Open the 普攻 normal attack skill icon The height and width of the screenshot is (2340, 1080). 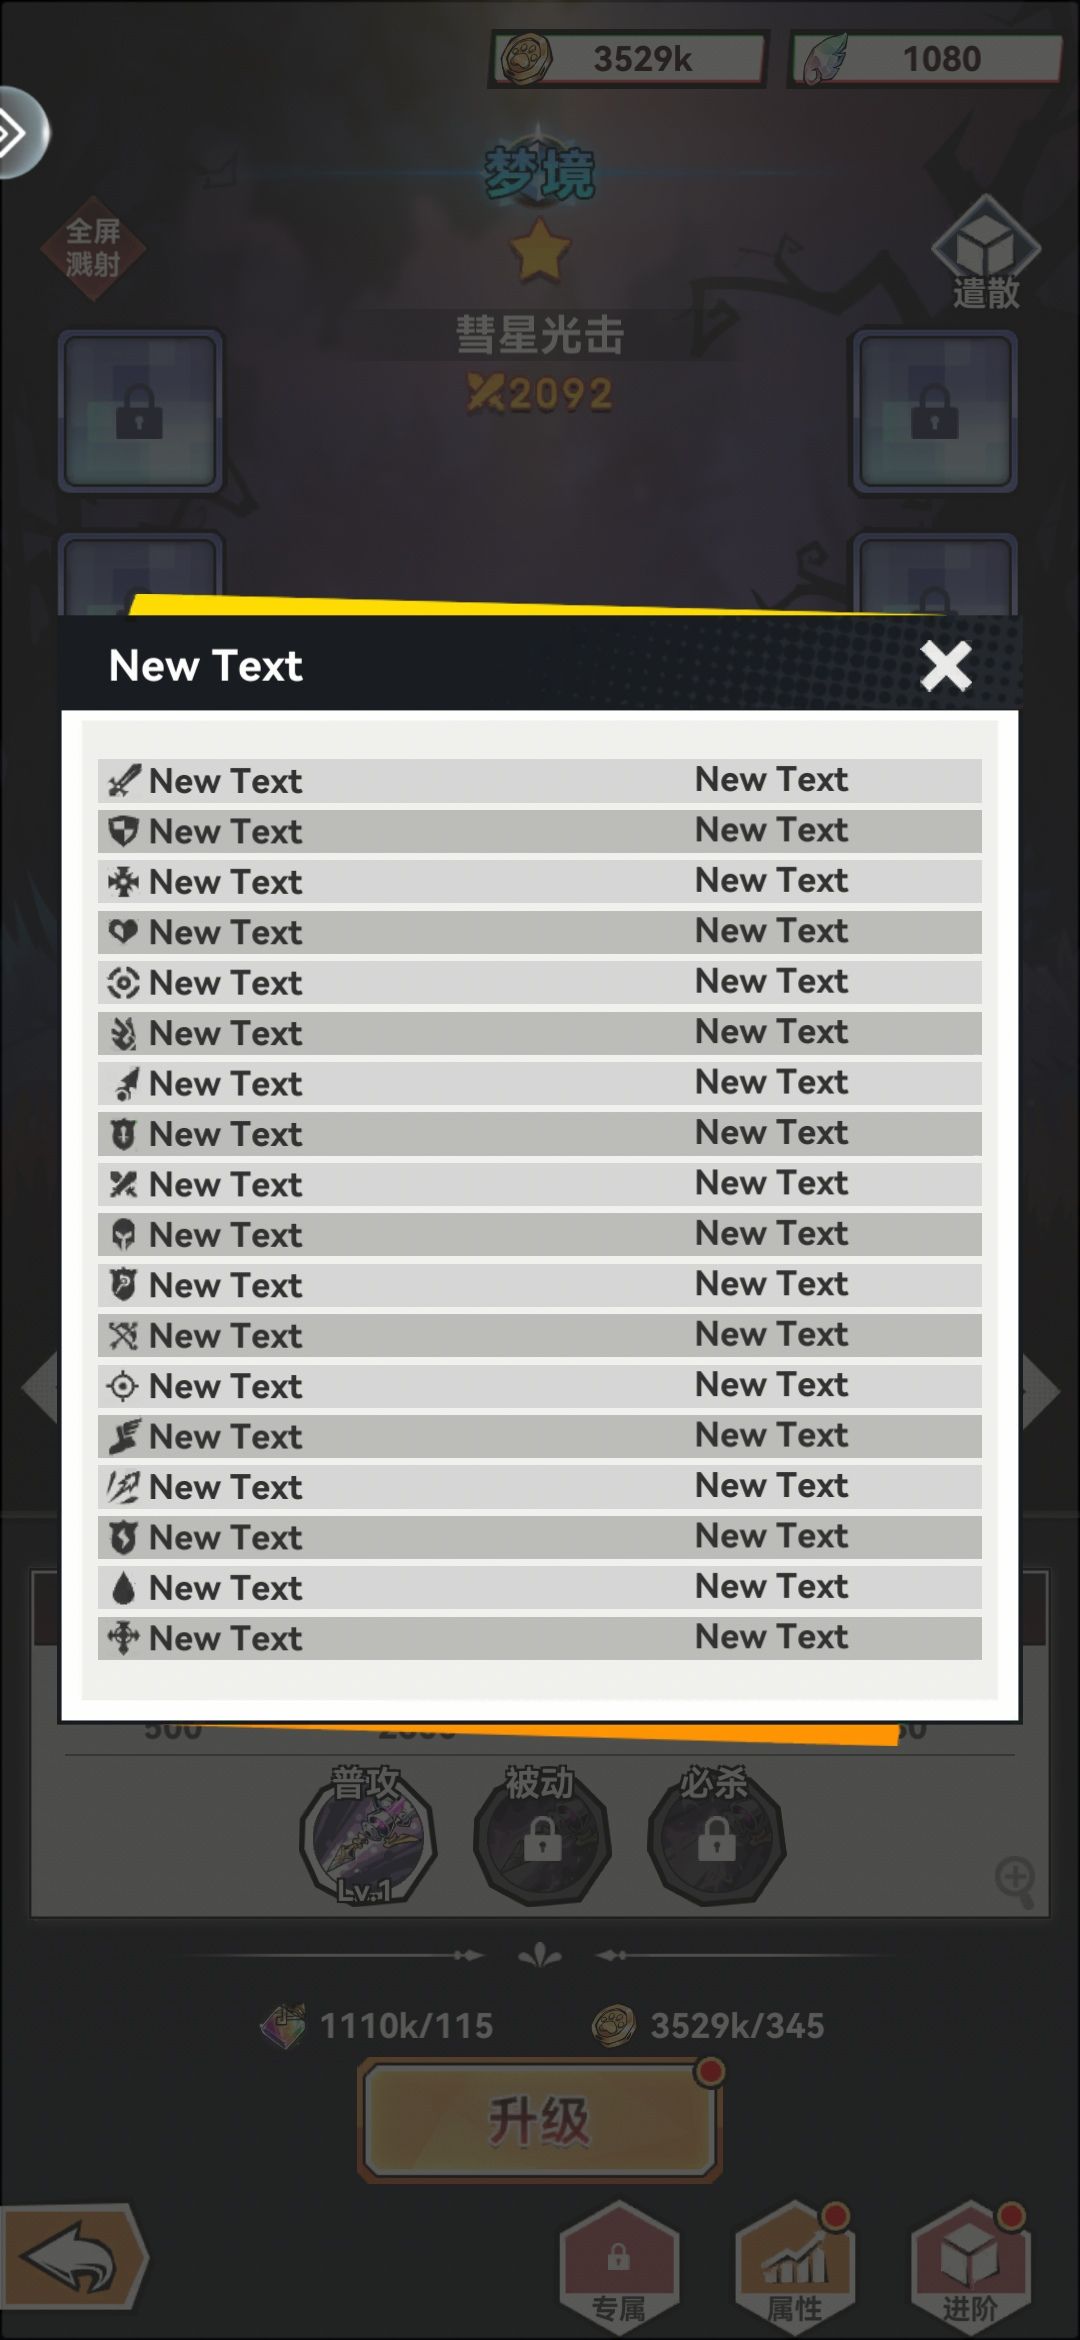pyautogui.click(x=367, y=1836)
